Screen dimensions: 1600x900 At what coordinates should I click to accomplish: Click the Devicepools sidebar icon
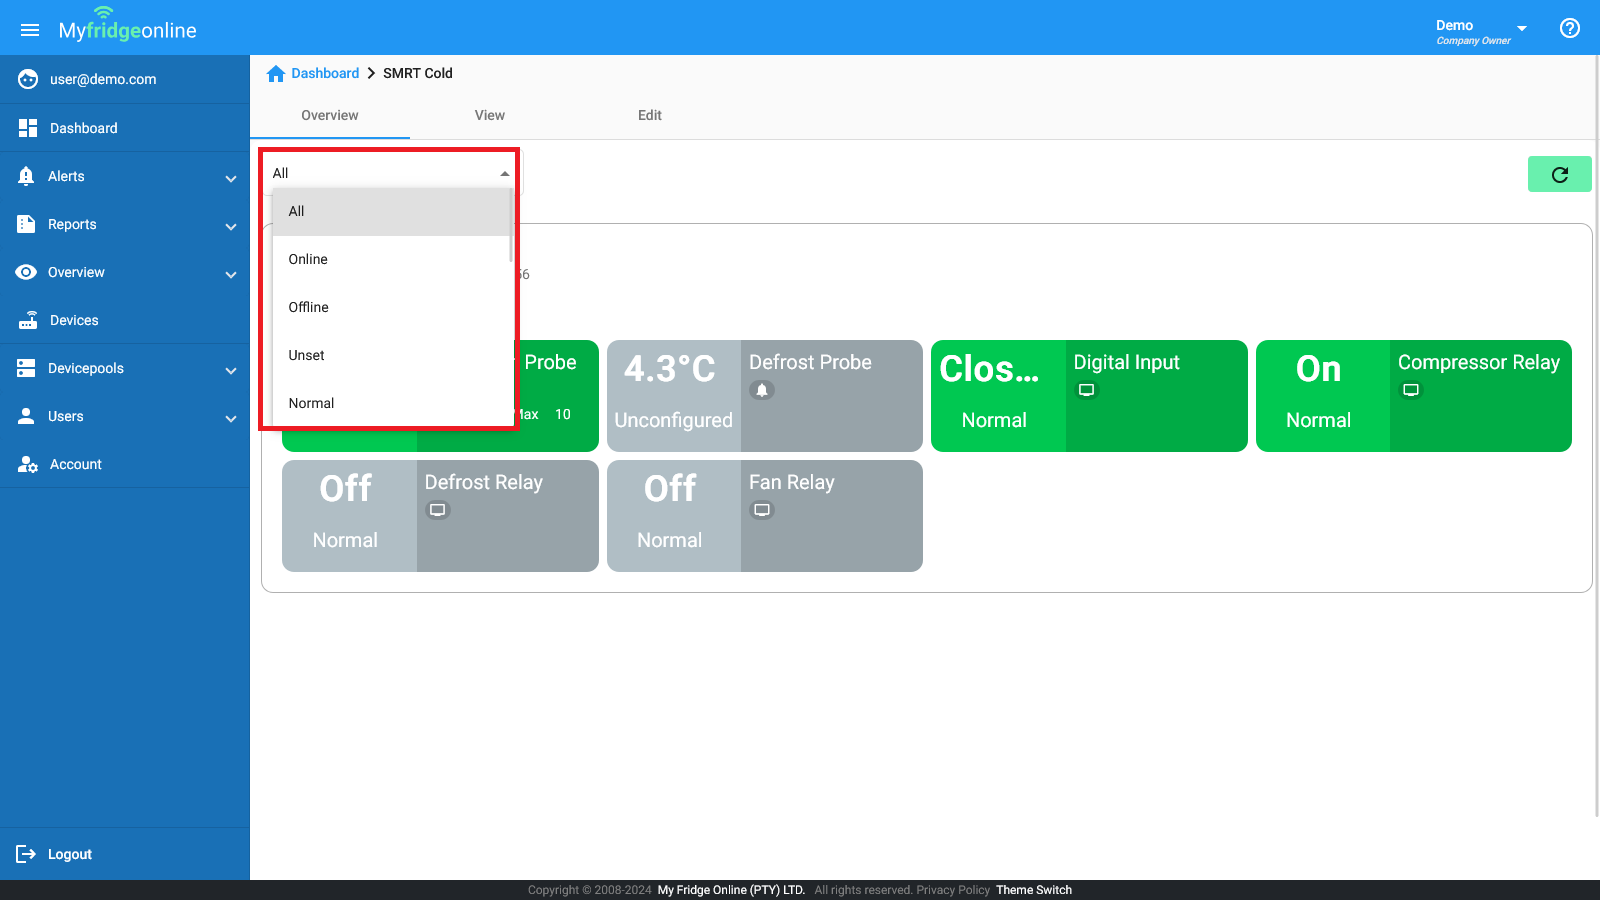tap(26, 368)
